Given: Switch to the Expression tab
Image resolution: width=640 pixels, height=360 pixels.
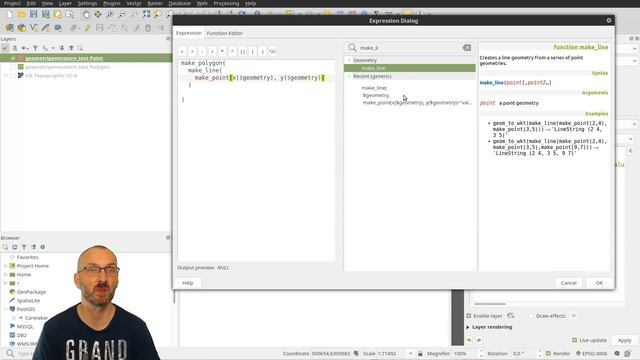Looking at the screenshot, I should pyautogui.click(x=189, y=33).
